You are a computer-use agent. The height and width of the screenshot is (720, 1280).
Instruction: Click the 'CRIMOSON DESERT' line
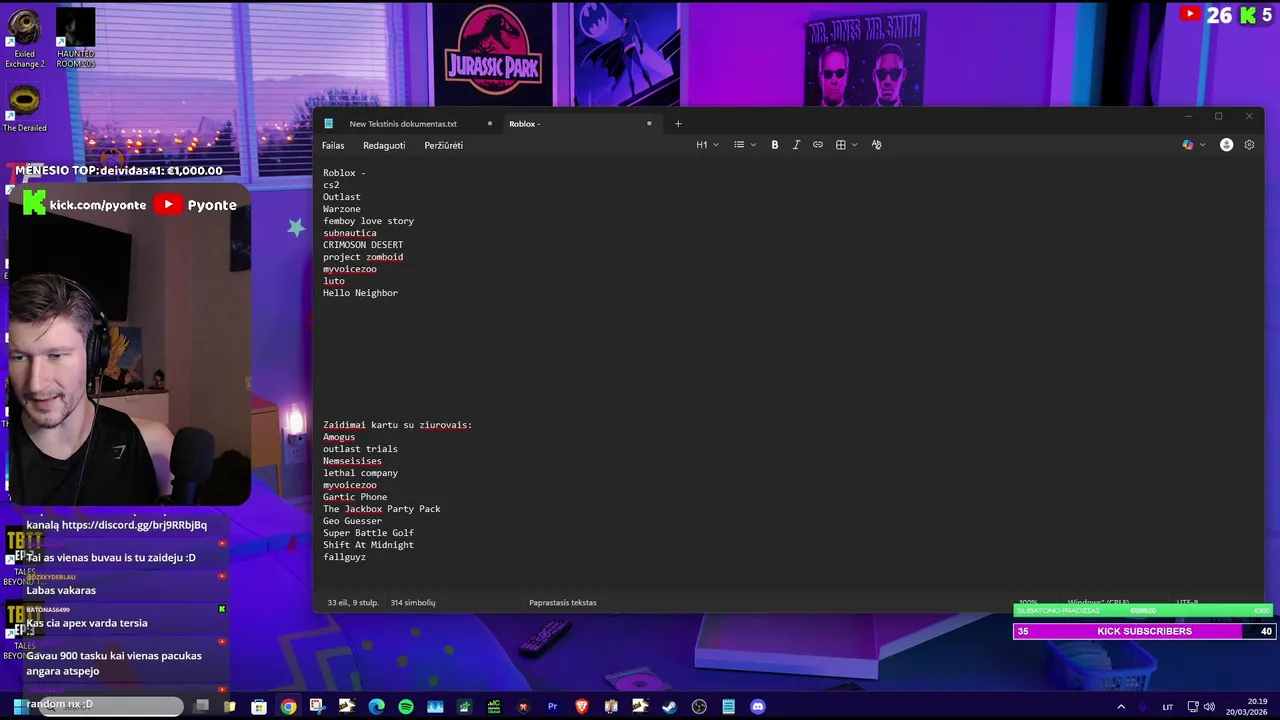(x=363, y=245)
